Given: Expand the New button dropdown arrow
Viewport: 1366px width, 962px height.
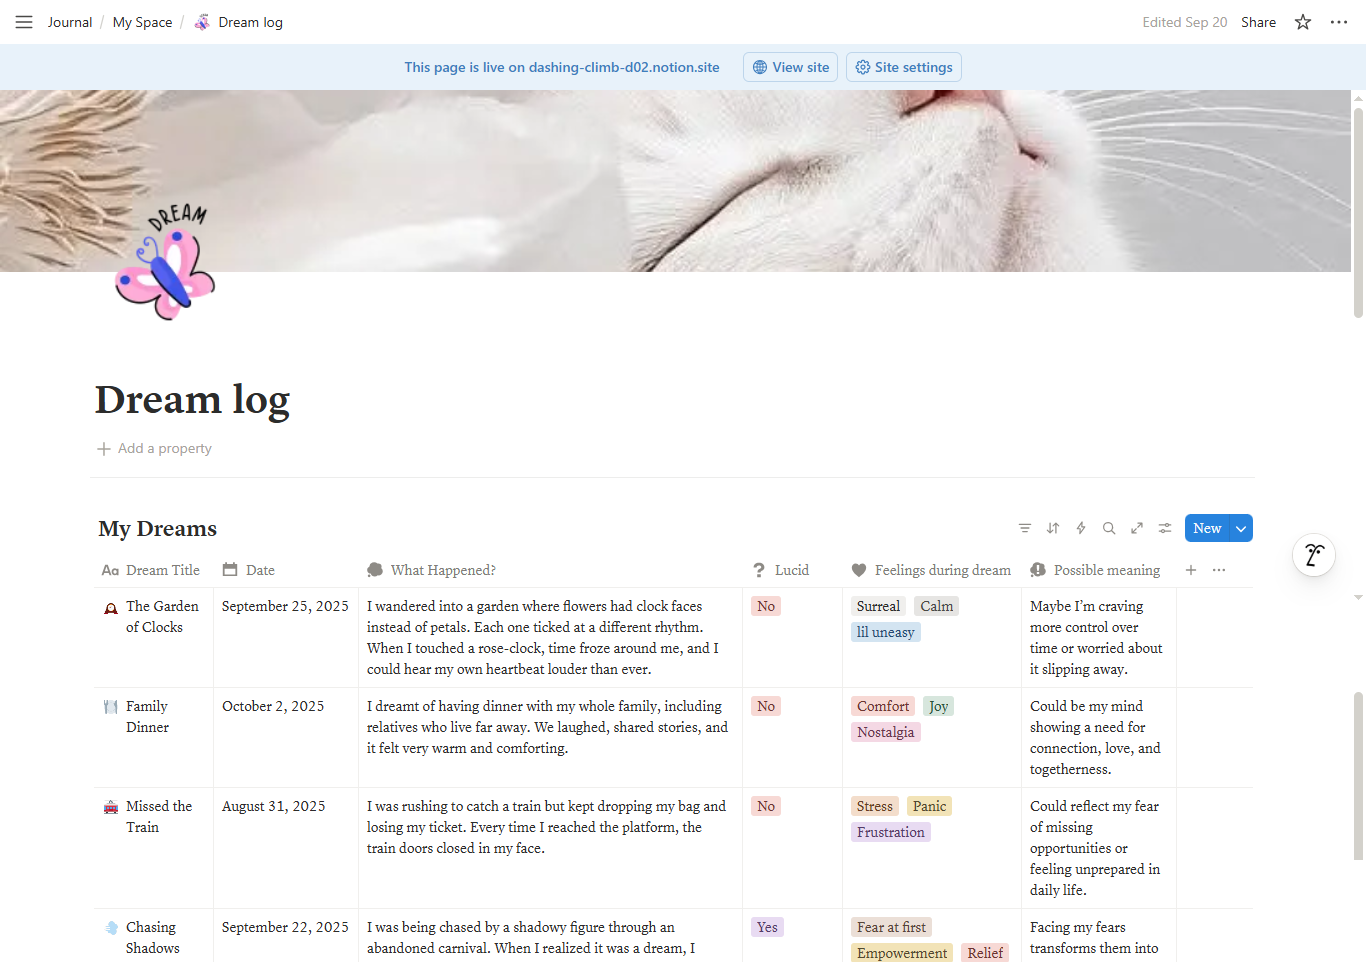Looking at the screenshot, I should (1241, 528).
